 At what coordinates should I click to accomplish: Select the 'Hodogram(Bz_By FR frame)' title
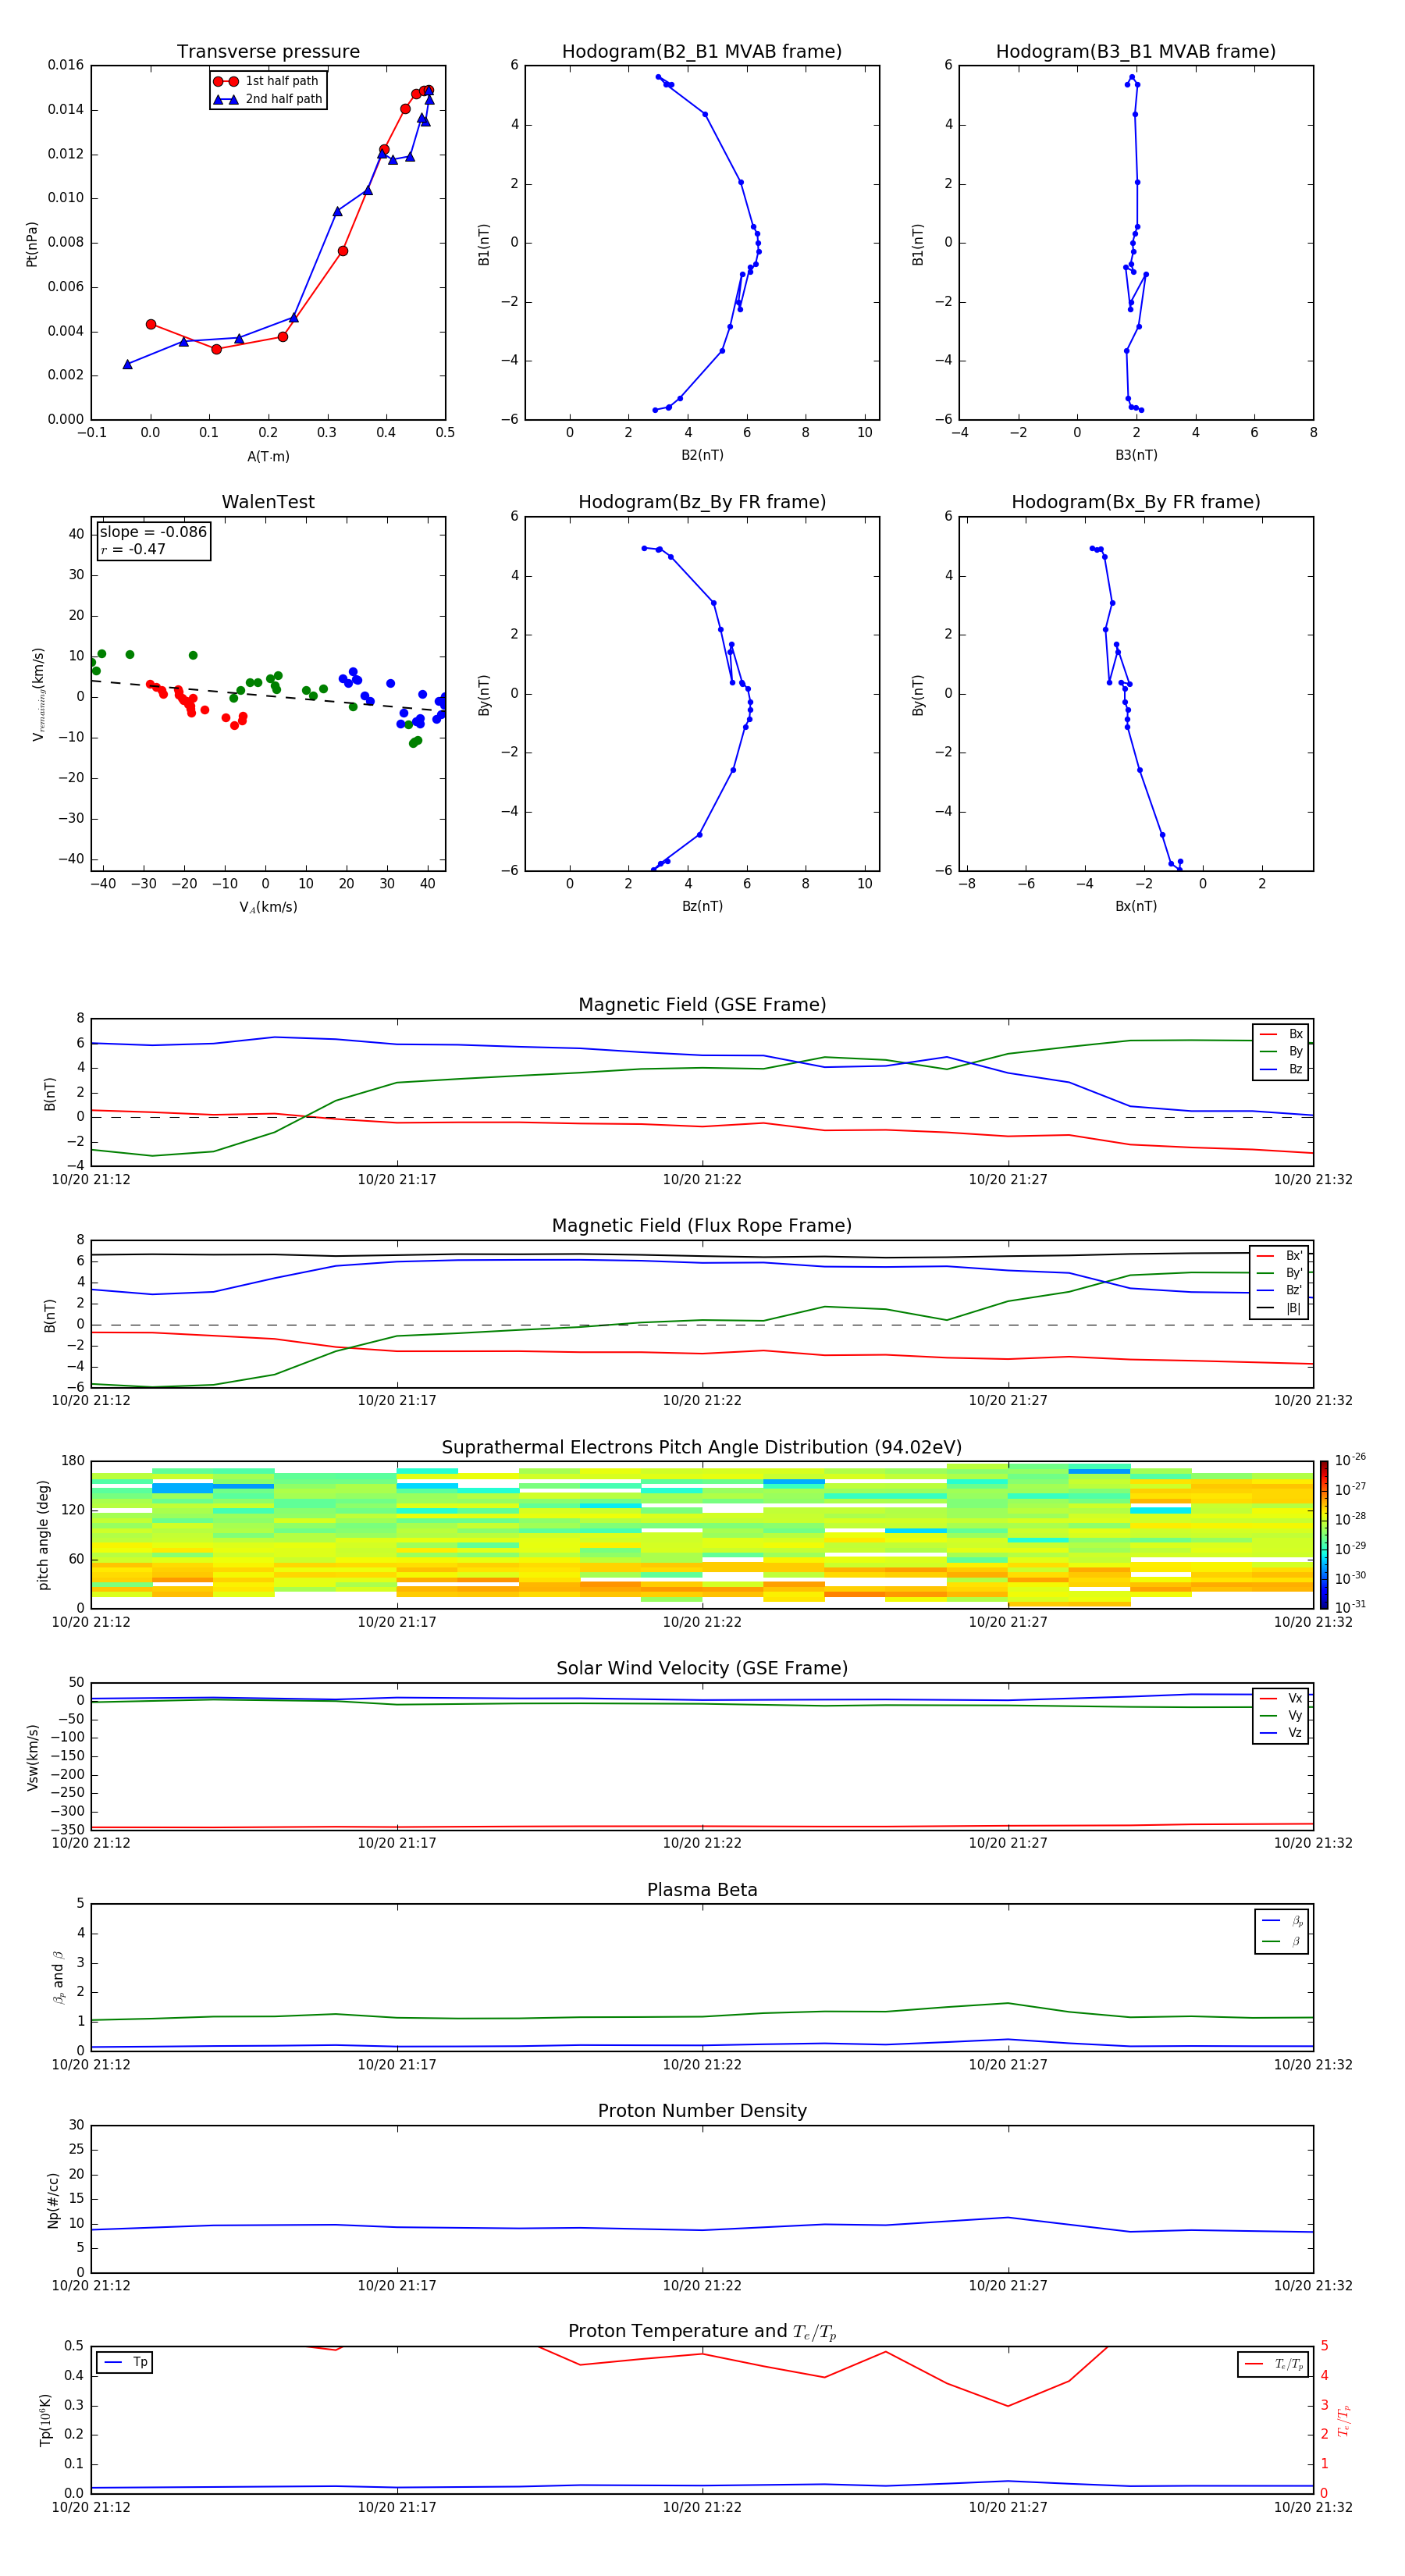click(702, 502)
